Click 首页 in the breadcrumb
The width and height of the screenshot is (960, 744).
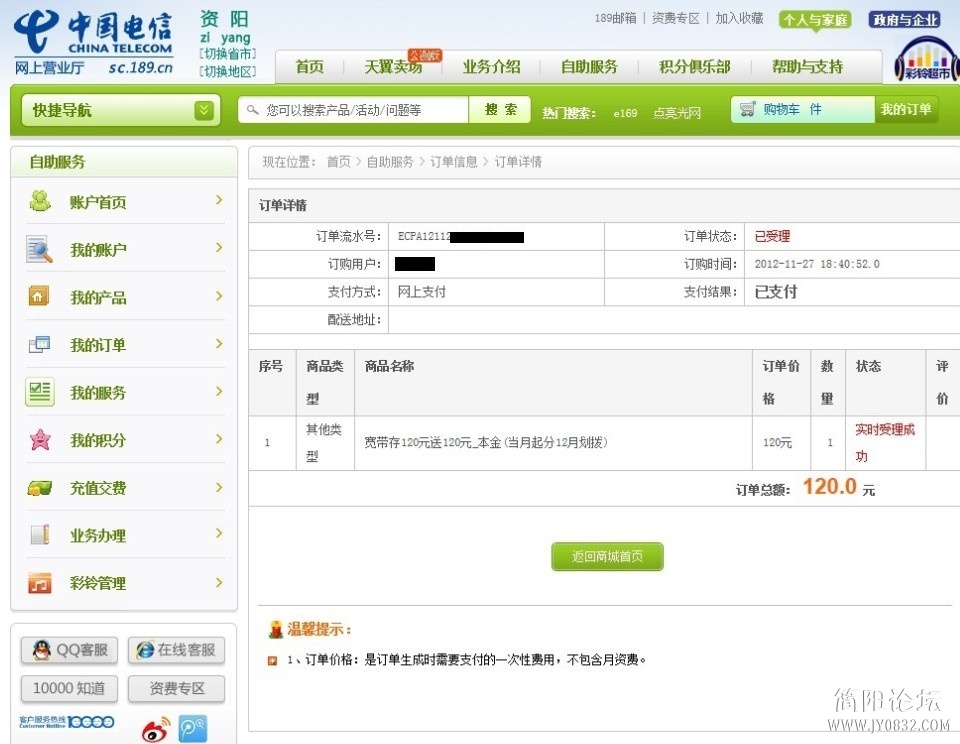pos(339,162)
